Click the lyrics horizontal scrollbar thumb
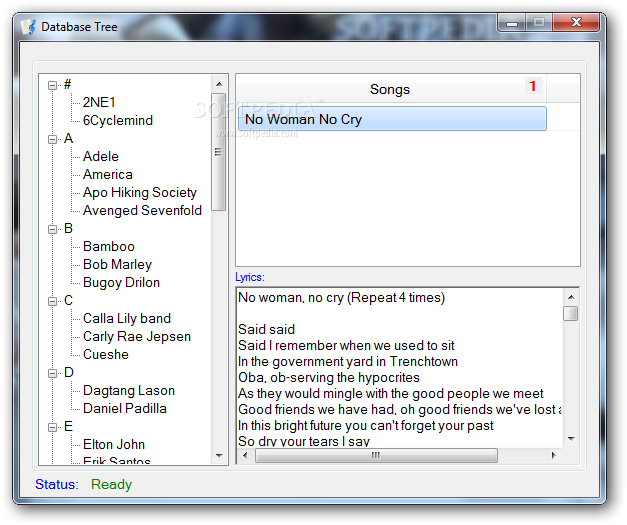The height and width of the screenshot is (525, 627). click(376, 455)
